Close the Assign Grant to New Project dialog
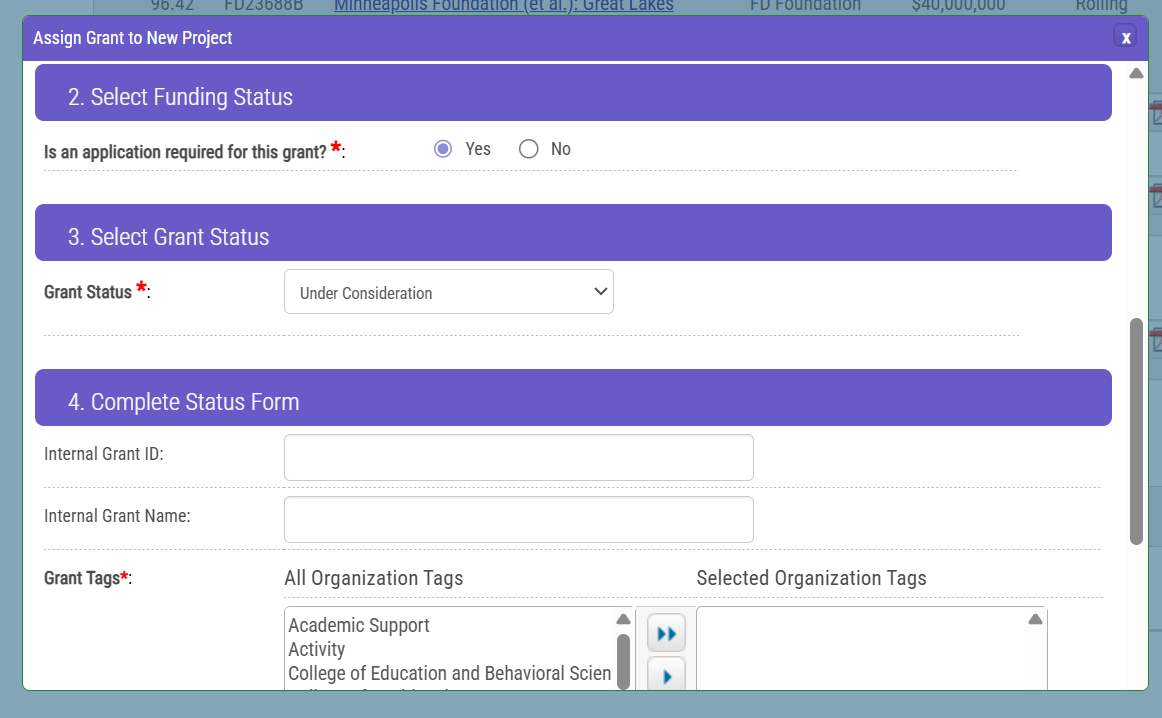Image resolution: width=1162 pixels, height=718 pixels. click(x=1125, y=37)
